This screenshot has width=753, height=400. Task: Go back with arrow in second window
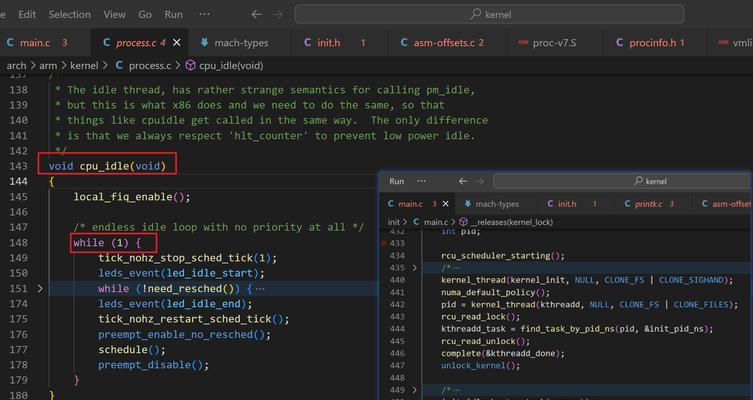point(463,181)
